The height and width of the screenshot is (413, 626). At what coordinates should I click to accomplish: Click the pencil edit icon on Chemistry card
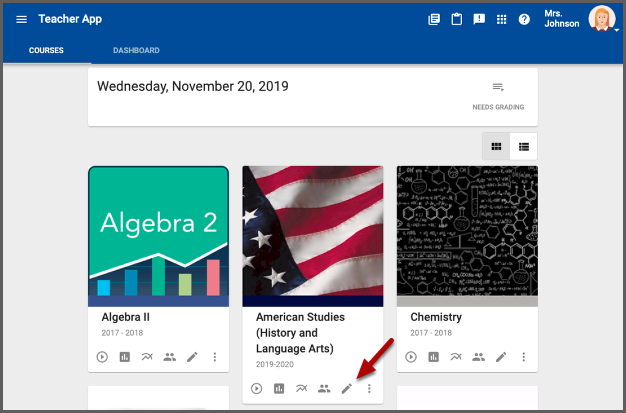(x=501, y=357)
